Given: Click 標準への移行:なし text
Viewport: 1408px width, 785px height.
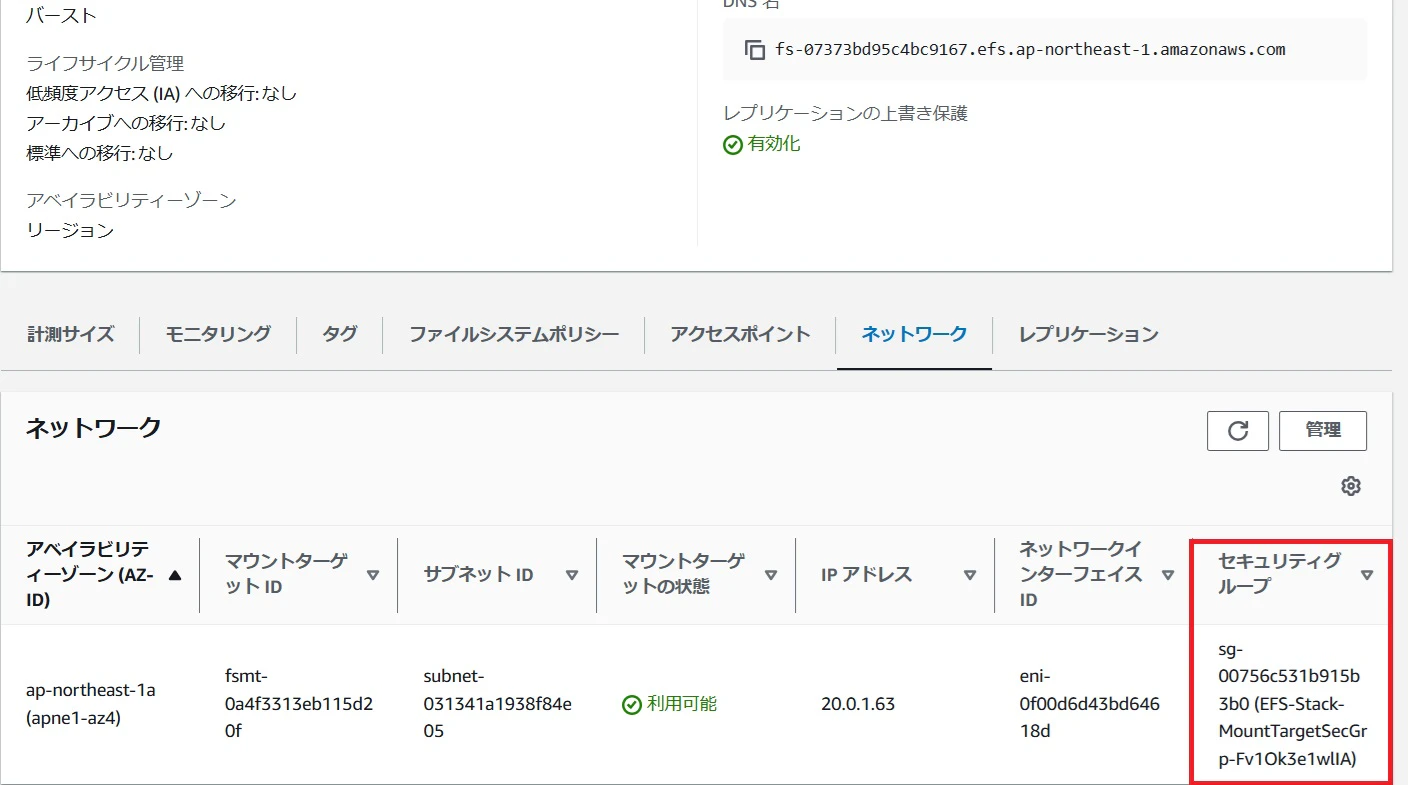Looking at the screenshot, I should pyautogui.click(x=100, y=154).
